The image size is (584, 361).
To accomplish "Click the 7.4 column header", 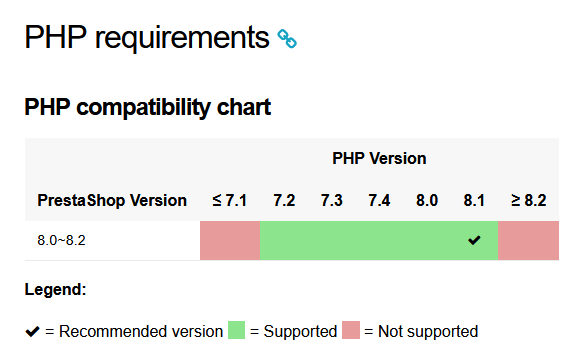I will click(x=379, y=200).
